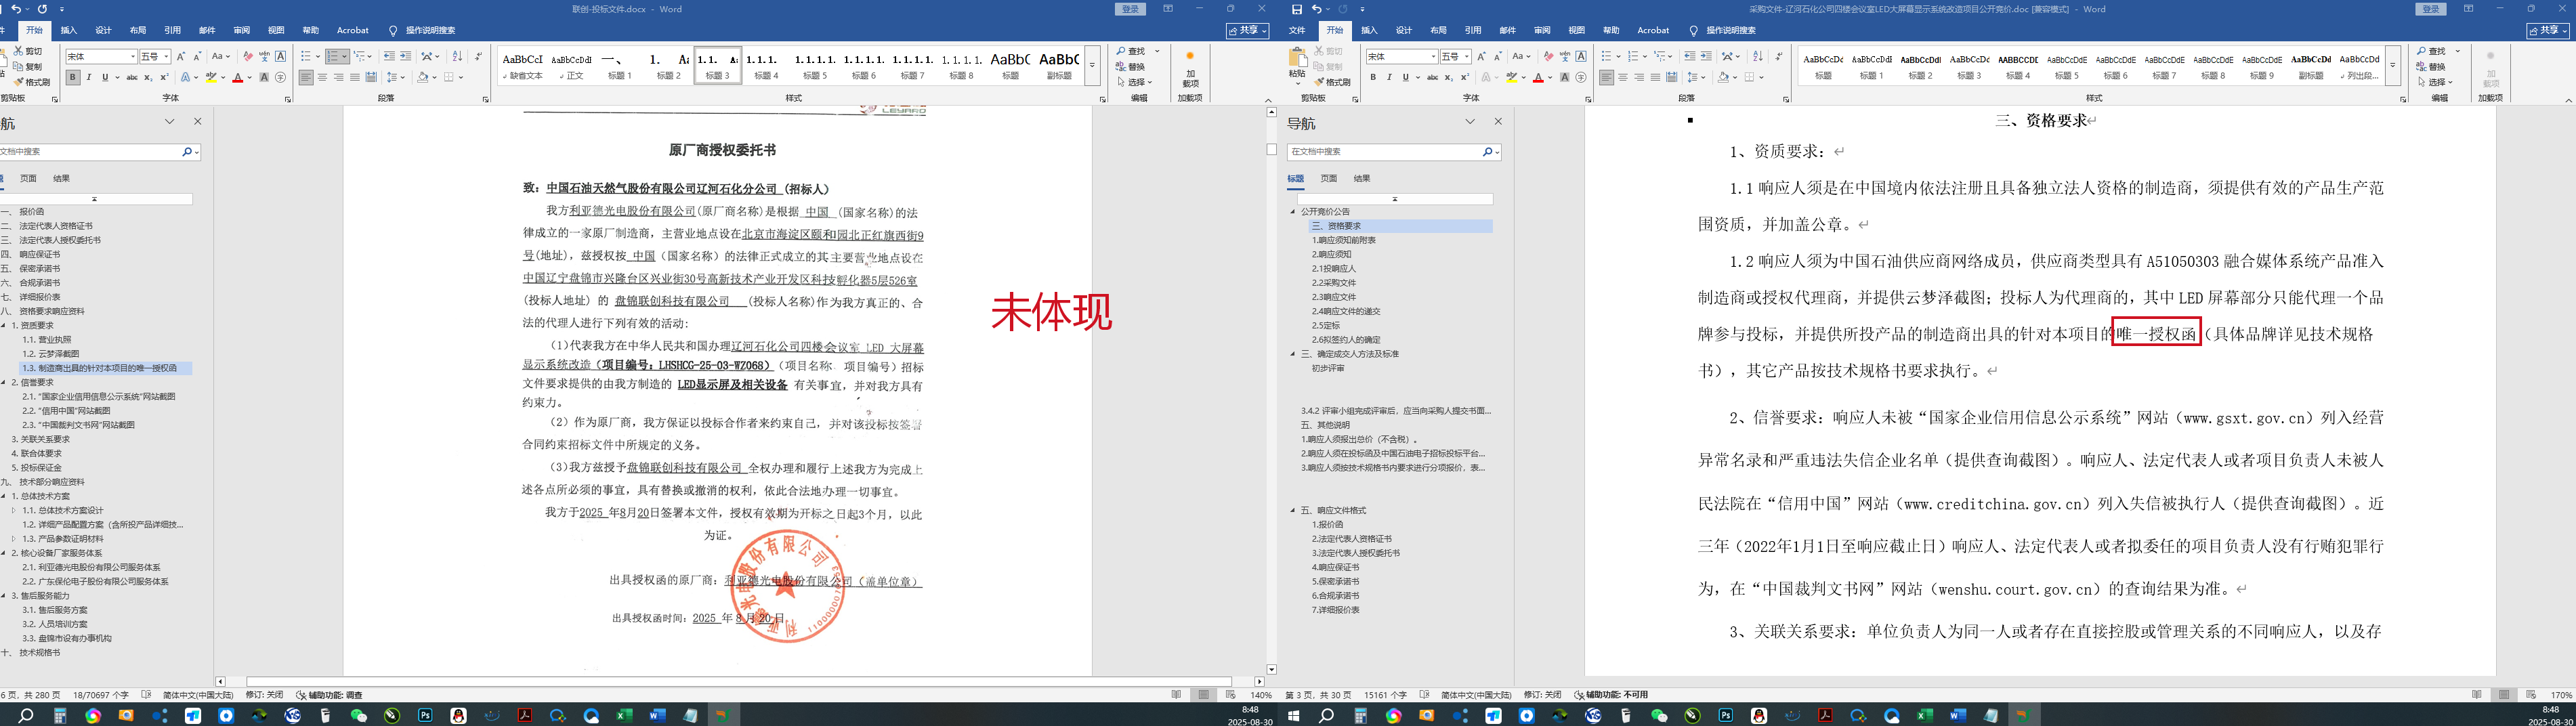Viewport: 2576px width, 726px height.
Task: Close navigation pane in left Word window
Action: [197, 121]
